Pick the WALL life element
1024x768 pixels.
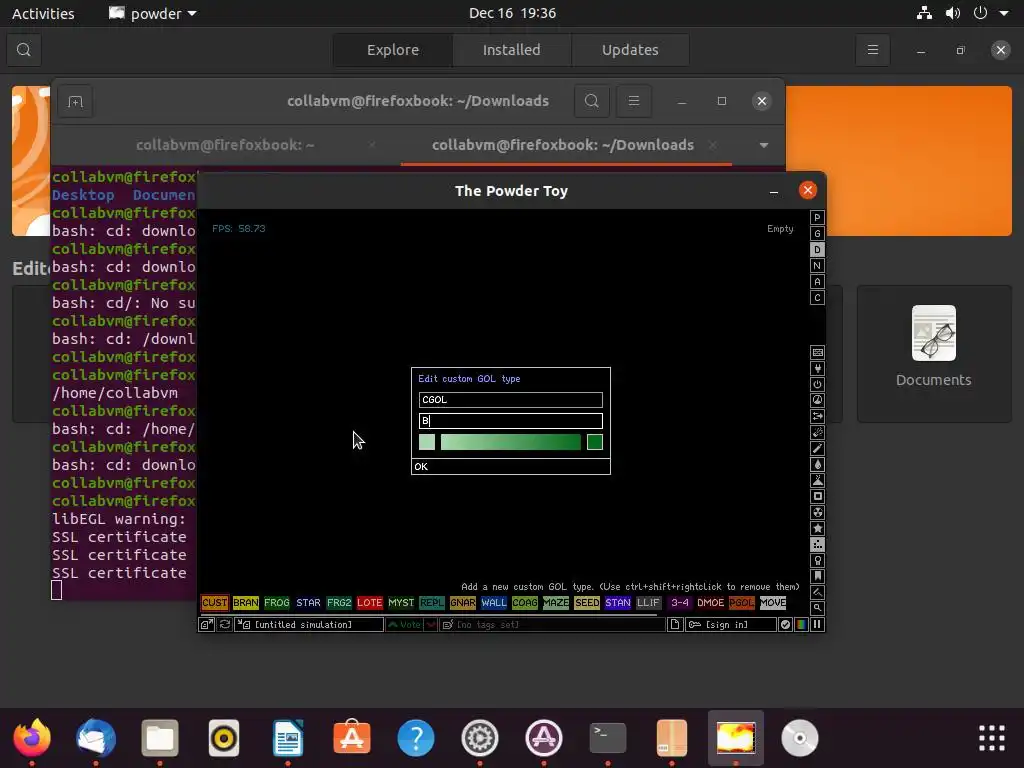point(494,603)
